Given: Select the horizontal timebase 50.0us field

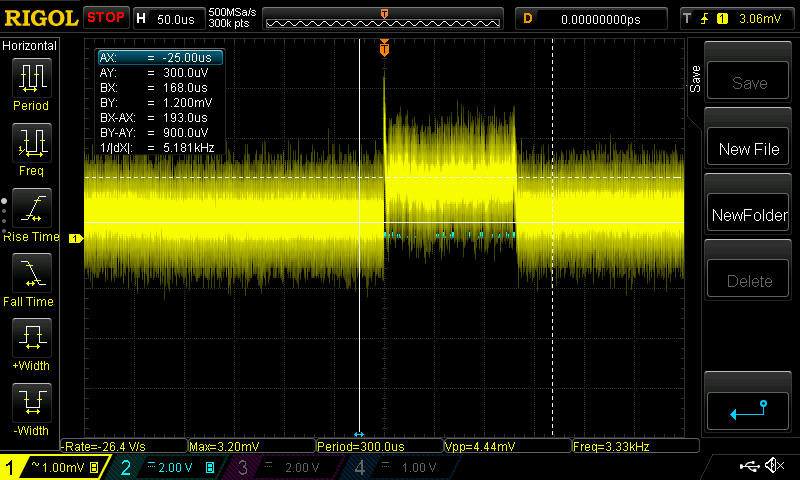Looking at the screenshot, I should tap(168, 19).
